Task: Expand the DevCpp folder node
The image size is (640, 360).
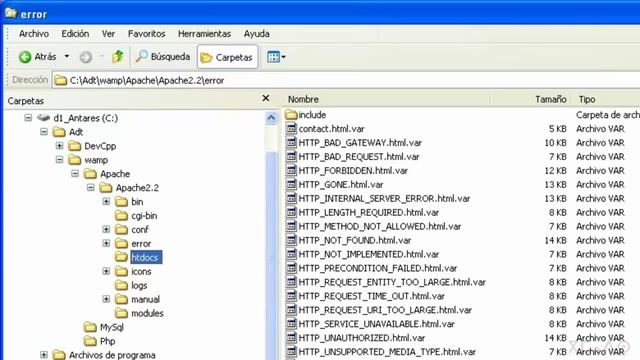Action: 60,146
